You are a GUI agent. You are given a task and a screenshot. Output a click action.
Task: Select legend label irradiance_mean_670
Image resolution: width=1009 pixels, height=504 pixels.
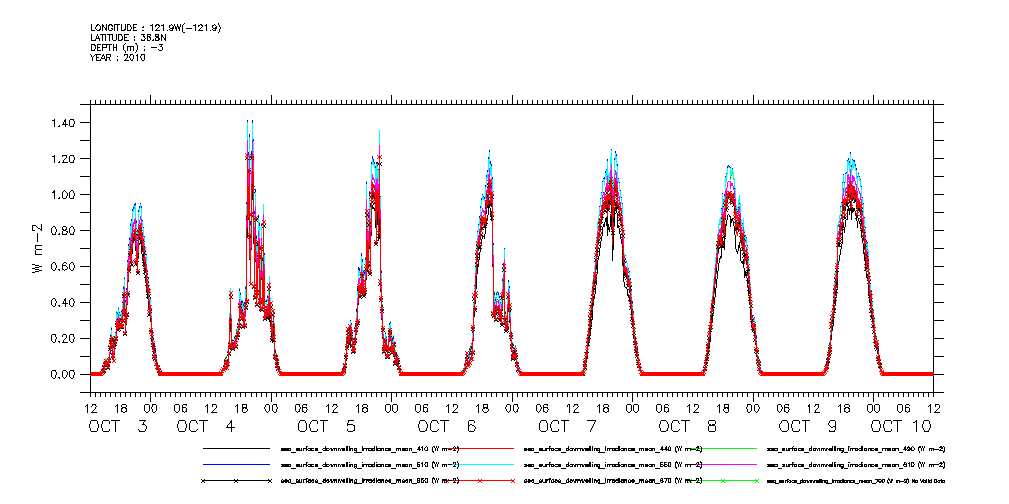pos(614,481)
